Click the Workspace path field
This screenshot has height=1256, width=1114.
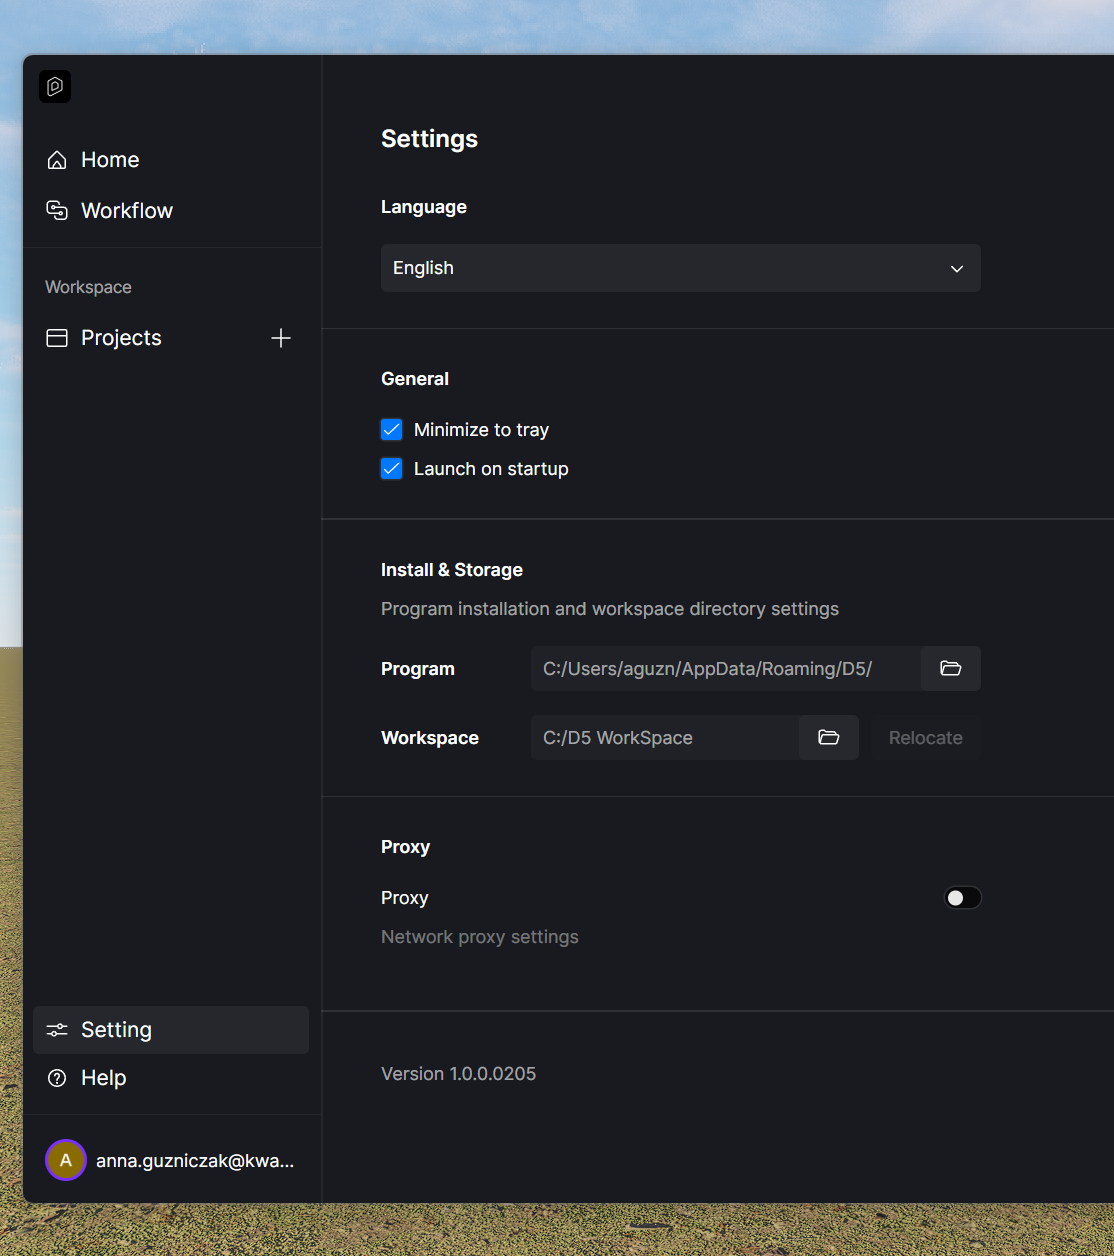point(664,738)
